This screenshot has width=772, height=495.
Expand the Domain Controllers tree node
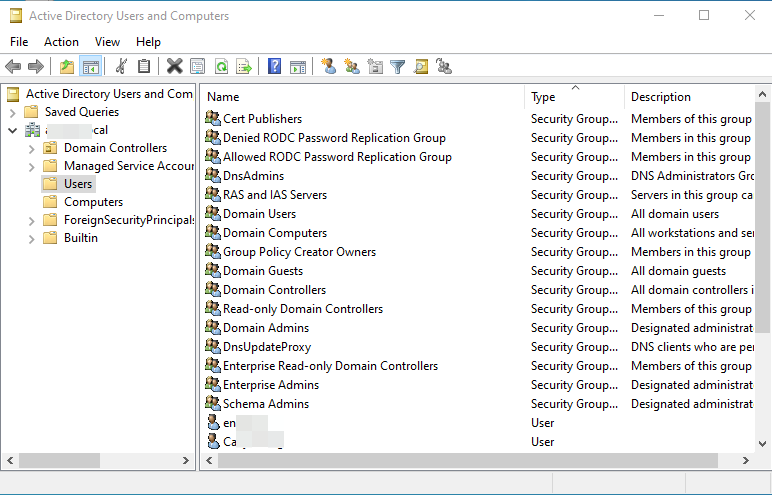[31, 148]
